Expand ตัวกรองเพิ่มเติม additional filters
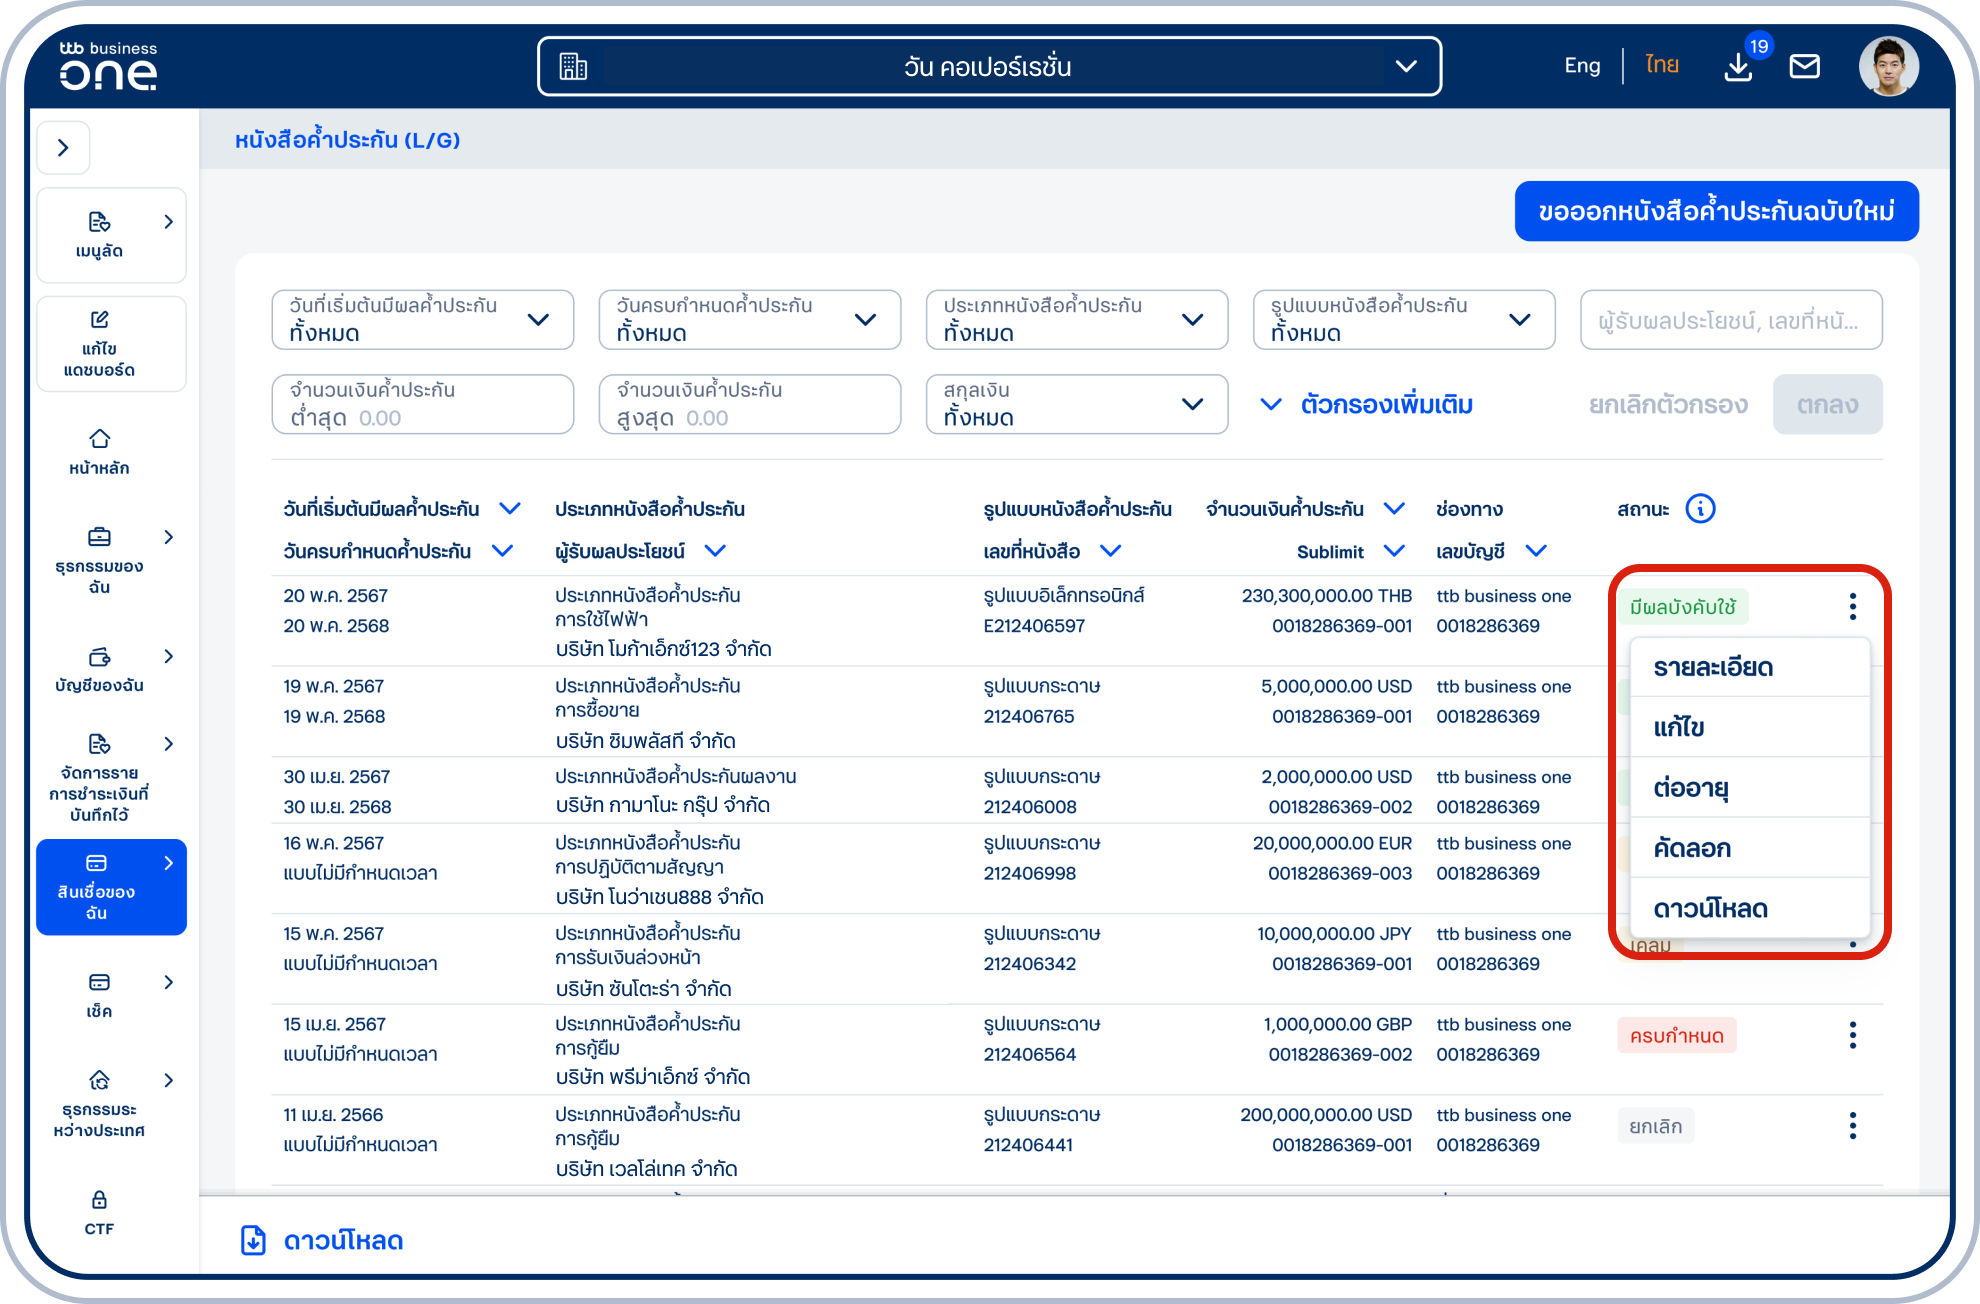1980x1304 pixels. tap(1367, 405)
